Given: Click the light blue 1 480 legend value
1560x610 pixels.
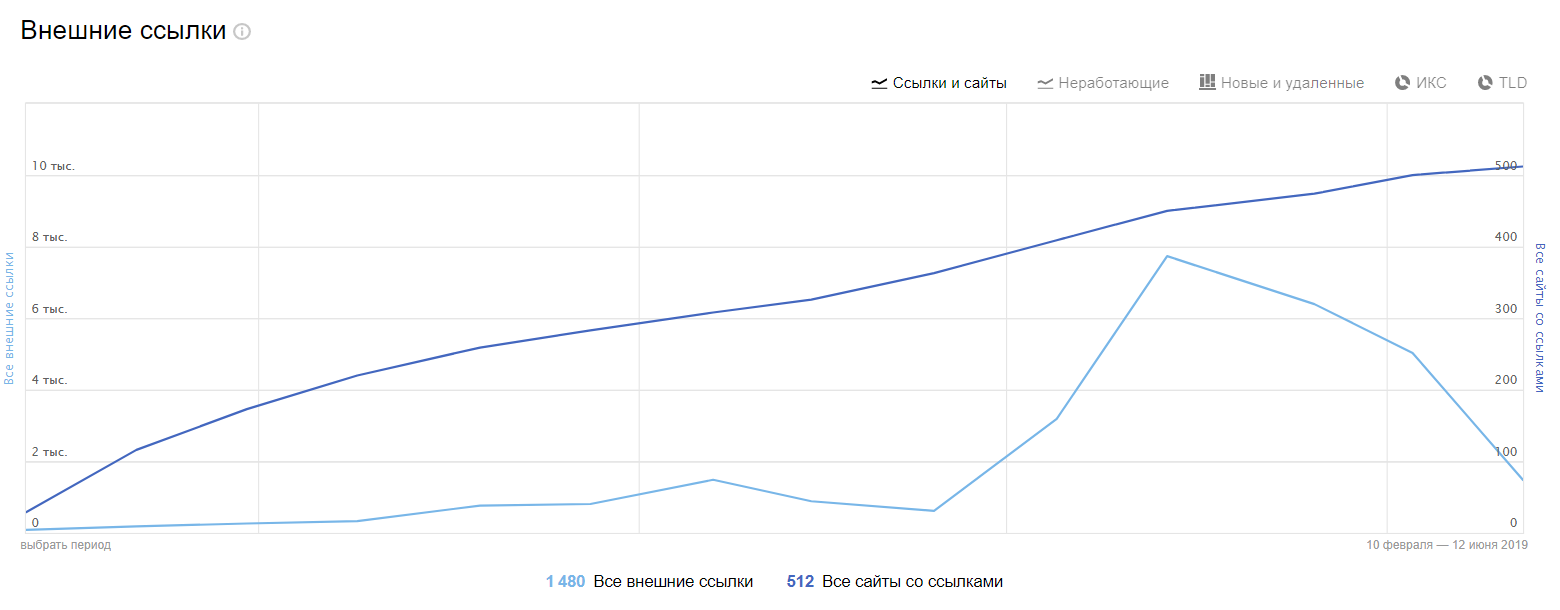Looking at the screenshot, I should pos(565,581).
